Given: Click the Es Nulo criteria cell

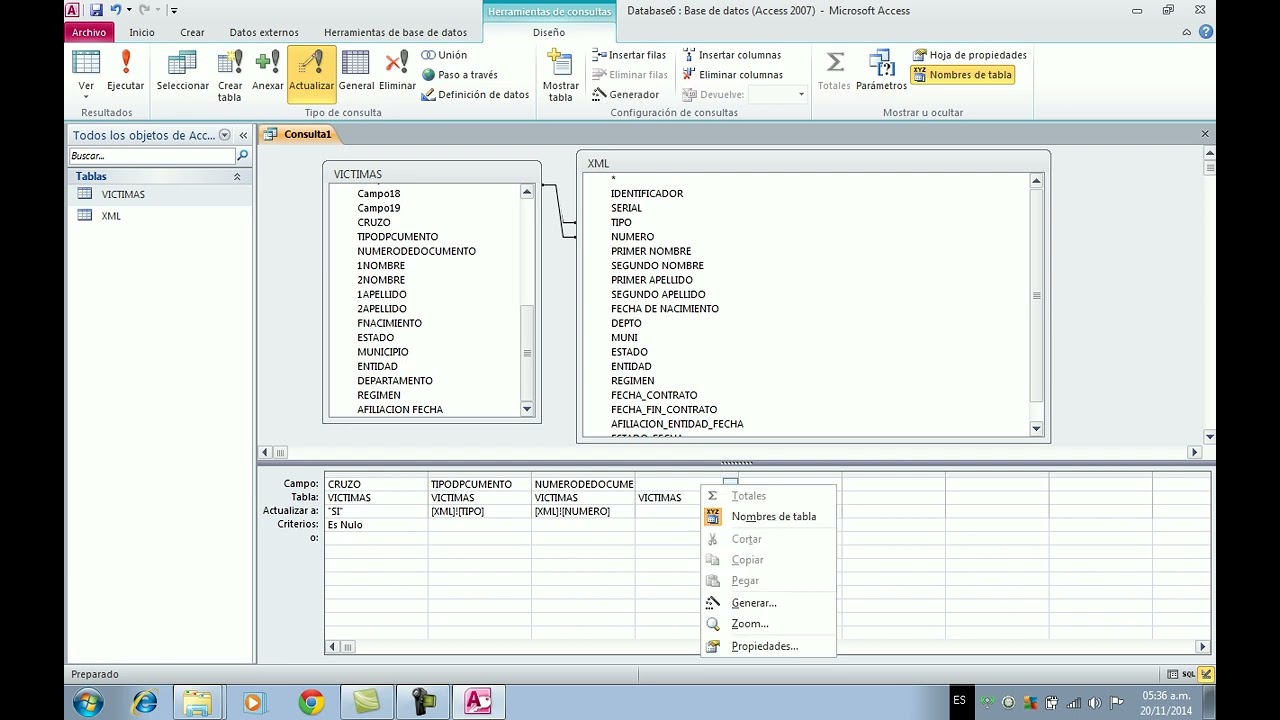Looking at the screenshot, I should click(x=376, y=524).
